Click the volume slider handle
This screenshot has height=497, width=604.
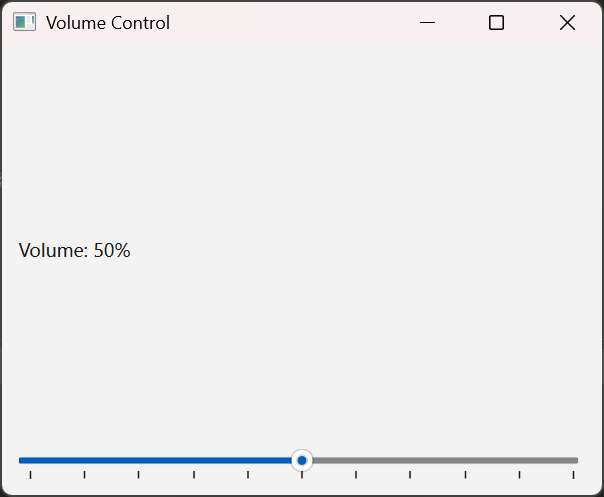[x=302, y=460]
